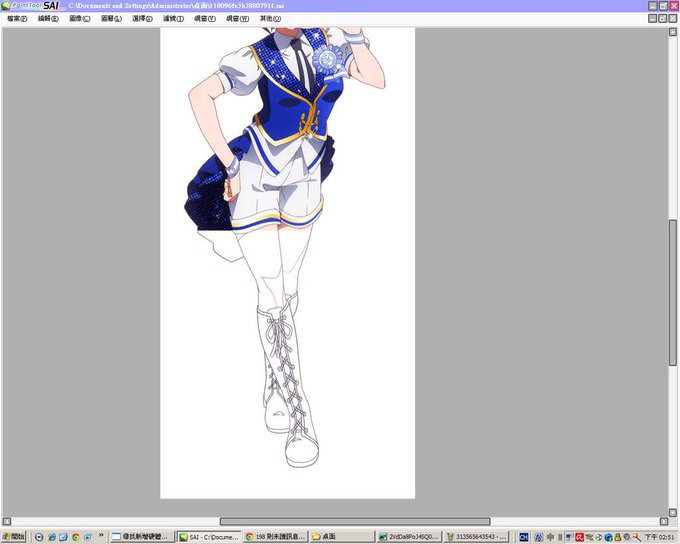680x544 pixels.
Task: Click the vertical scrollbar down arrow
Action: coord(673,513)
